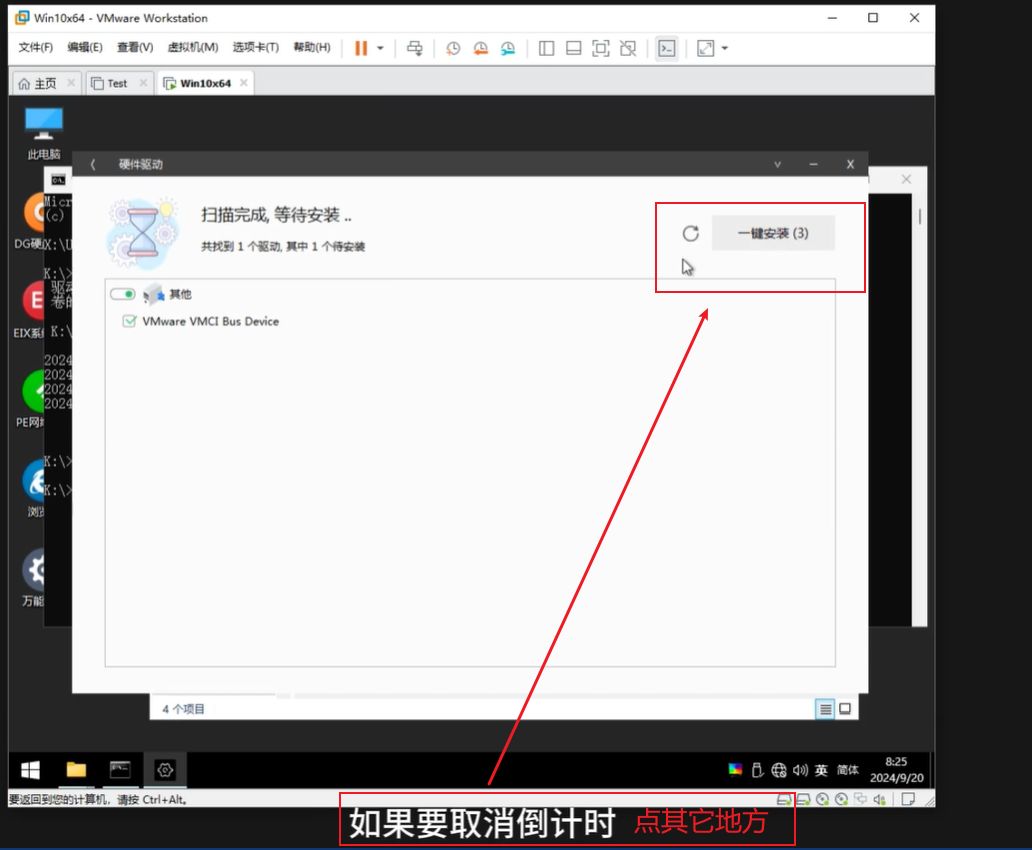Expand the stretch guest dropdown arrow
The height and width of the screenshot is (850, 1032).
click(725, 48)
